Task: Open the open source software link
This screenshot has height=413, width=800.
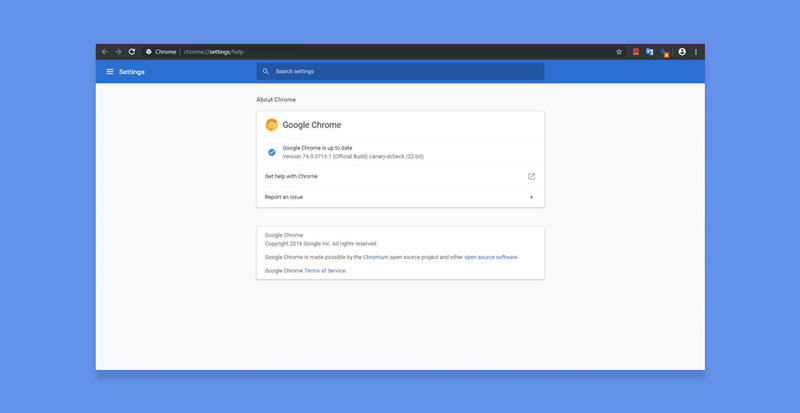Action: pos(490,257)
